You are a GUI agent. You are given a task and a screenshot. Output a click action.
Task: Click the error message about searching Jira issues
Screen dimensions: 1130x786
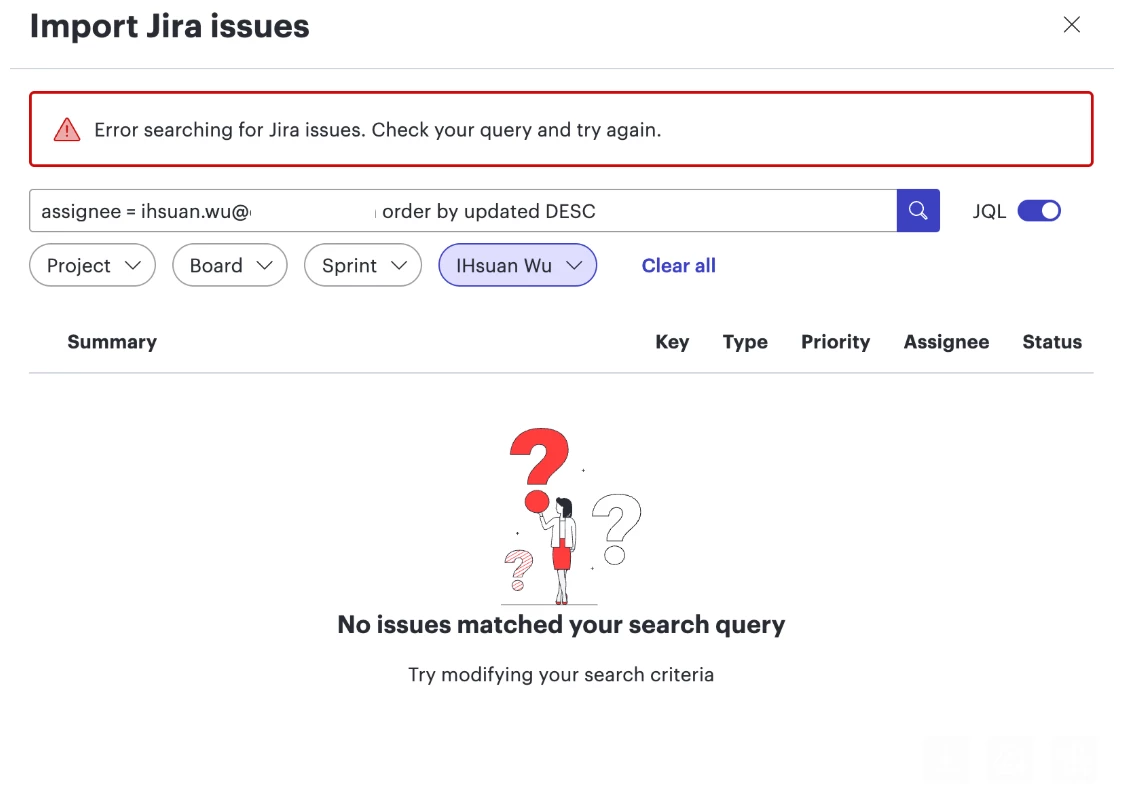[x=378, y=130]
